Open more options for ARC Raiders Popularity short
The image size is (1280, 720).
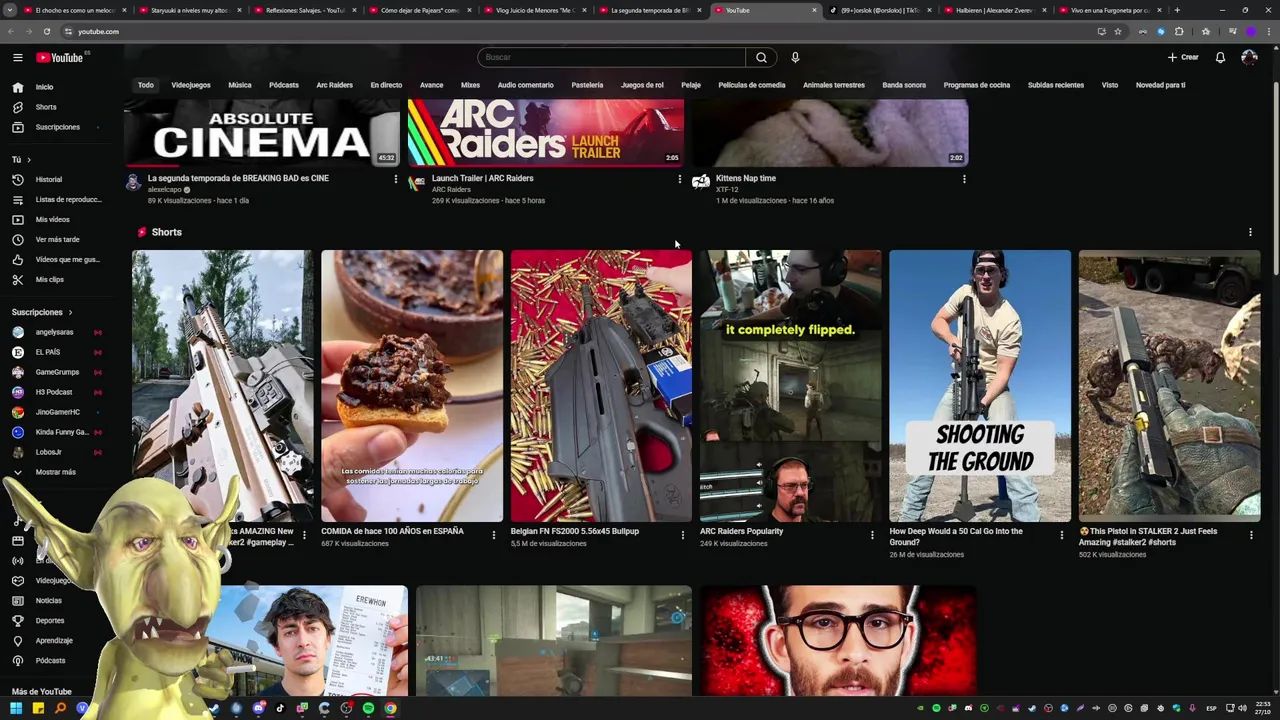pyautogui.click(x=872, y=535)
